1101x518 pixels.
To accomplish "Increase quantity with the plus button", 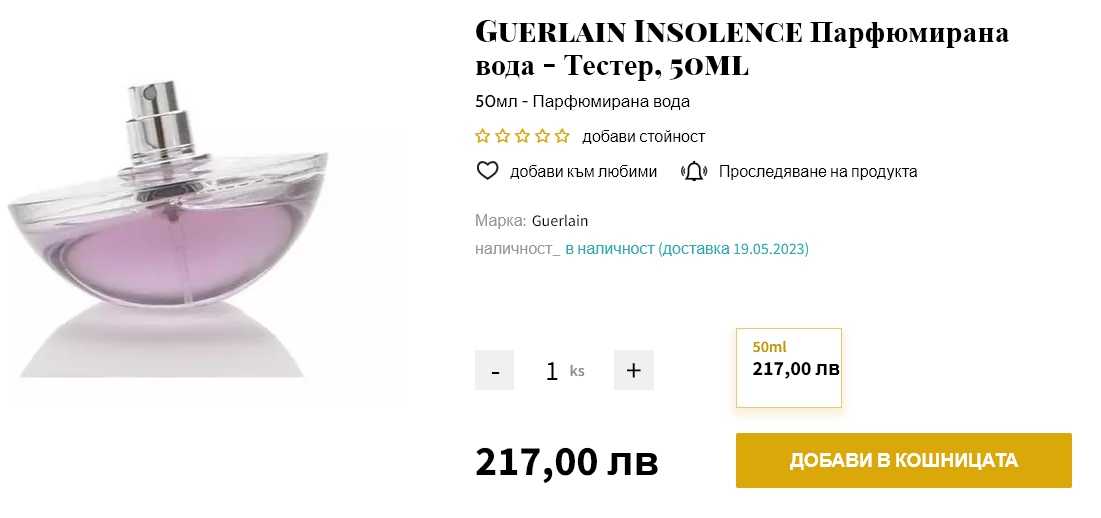I will point(633,370).
